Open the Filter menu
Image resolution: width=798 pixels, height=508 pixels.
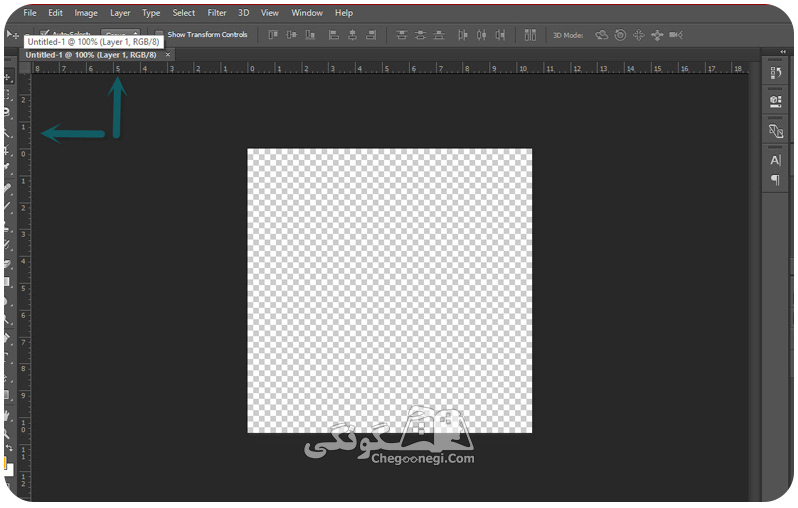[x=217, y=13]
